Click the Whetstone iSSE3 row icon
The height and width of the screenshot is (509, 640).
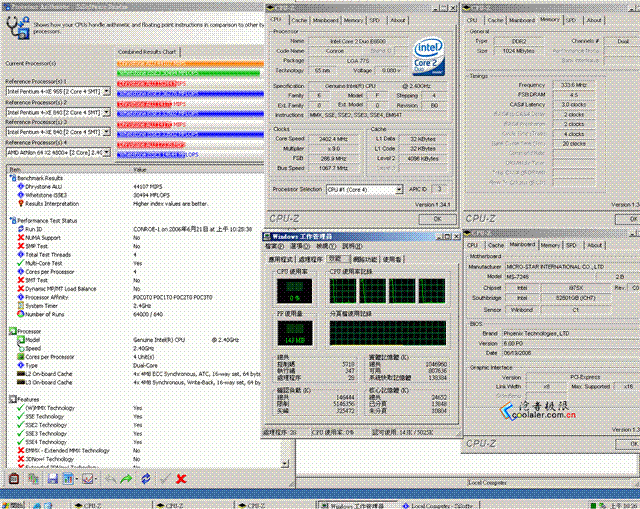pos(20,195)
